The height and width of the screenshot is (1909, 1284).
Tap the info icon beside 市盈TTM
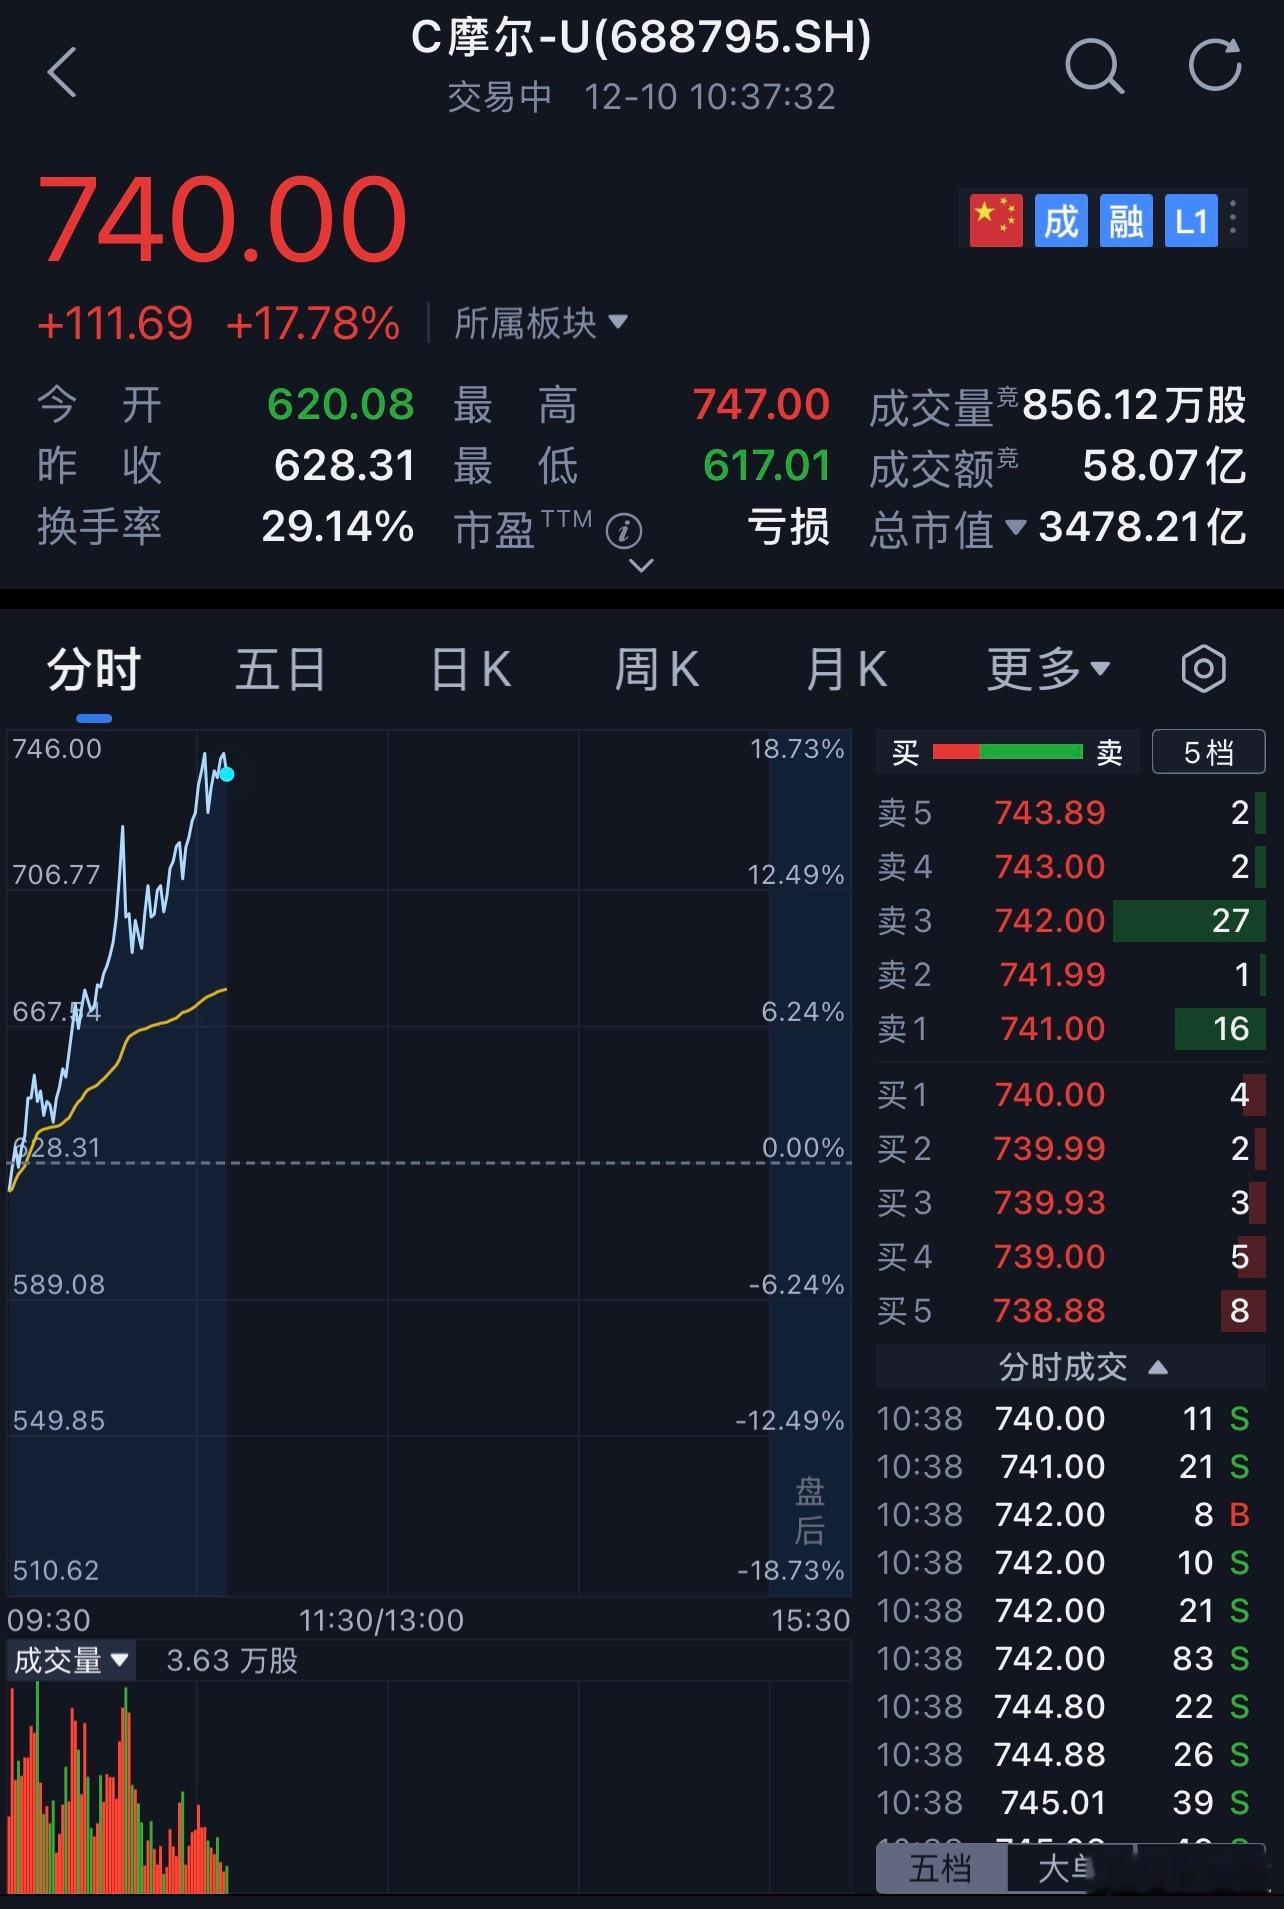tap(624, 534)
